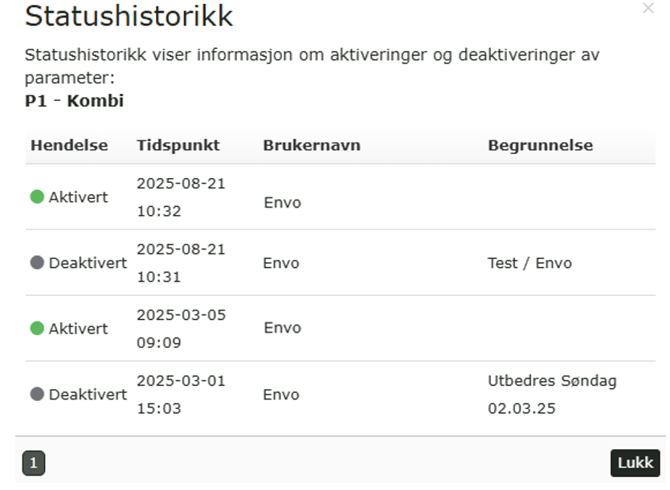Close the dialog with the top-right X

[648, 8]
